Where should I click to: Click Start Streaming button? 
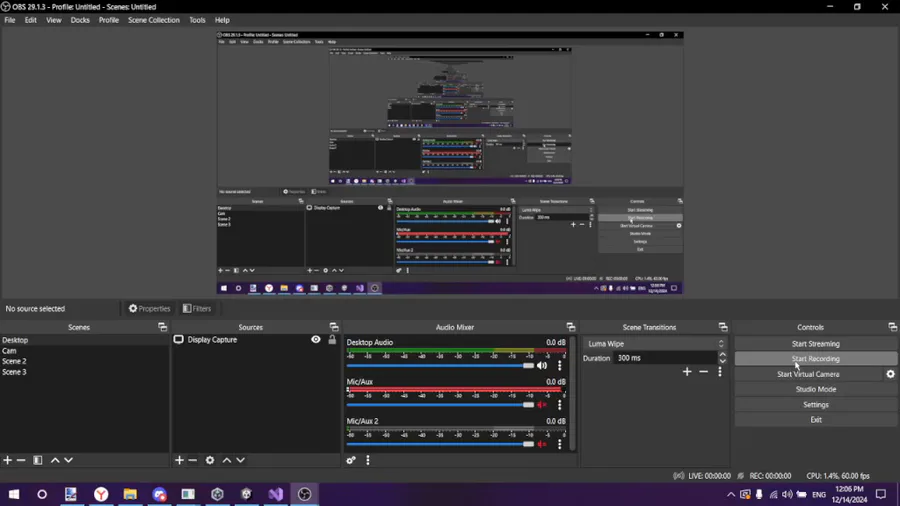point(816,344)
